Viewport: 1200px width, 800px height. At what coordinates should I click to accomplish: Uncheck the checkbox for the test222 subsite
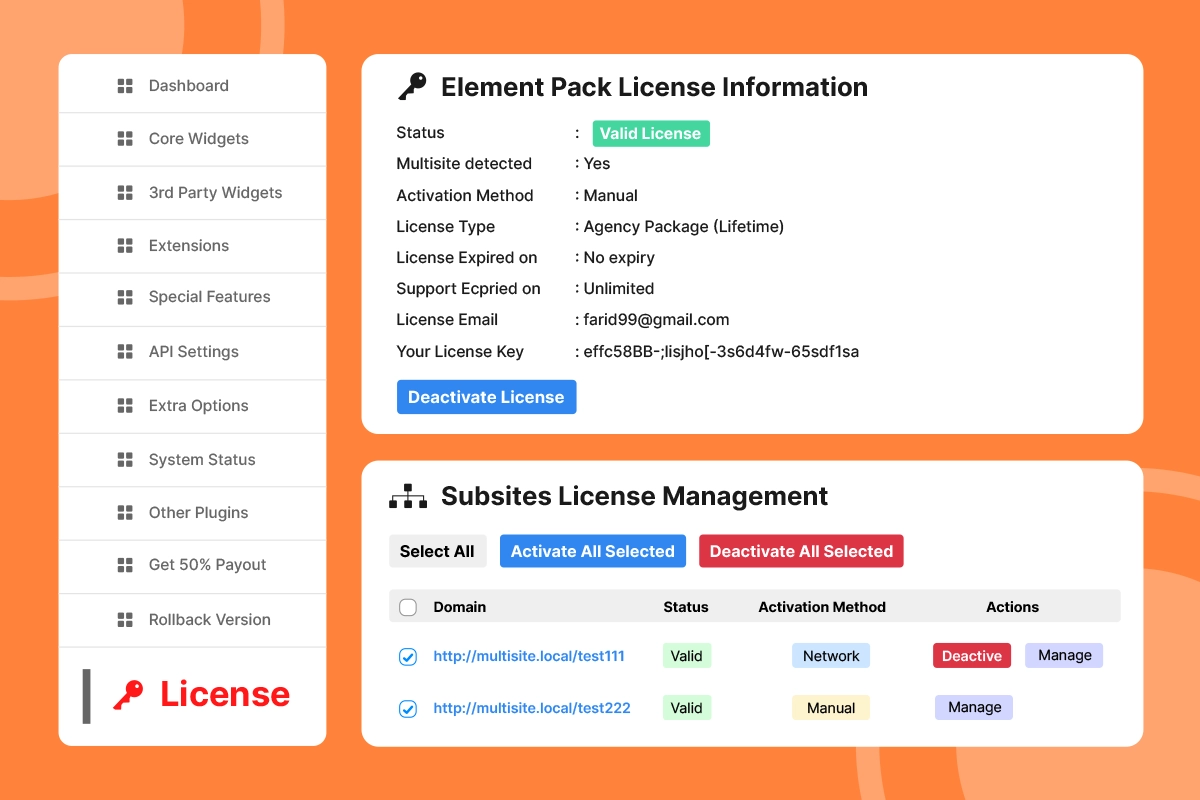click(x=408, y=709)
